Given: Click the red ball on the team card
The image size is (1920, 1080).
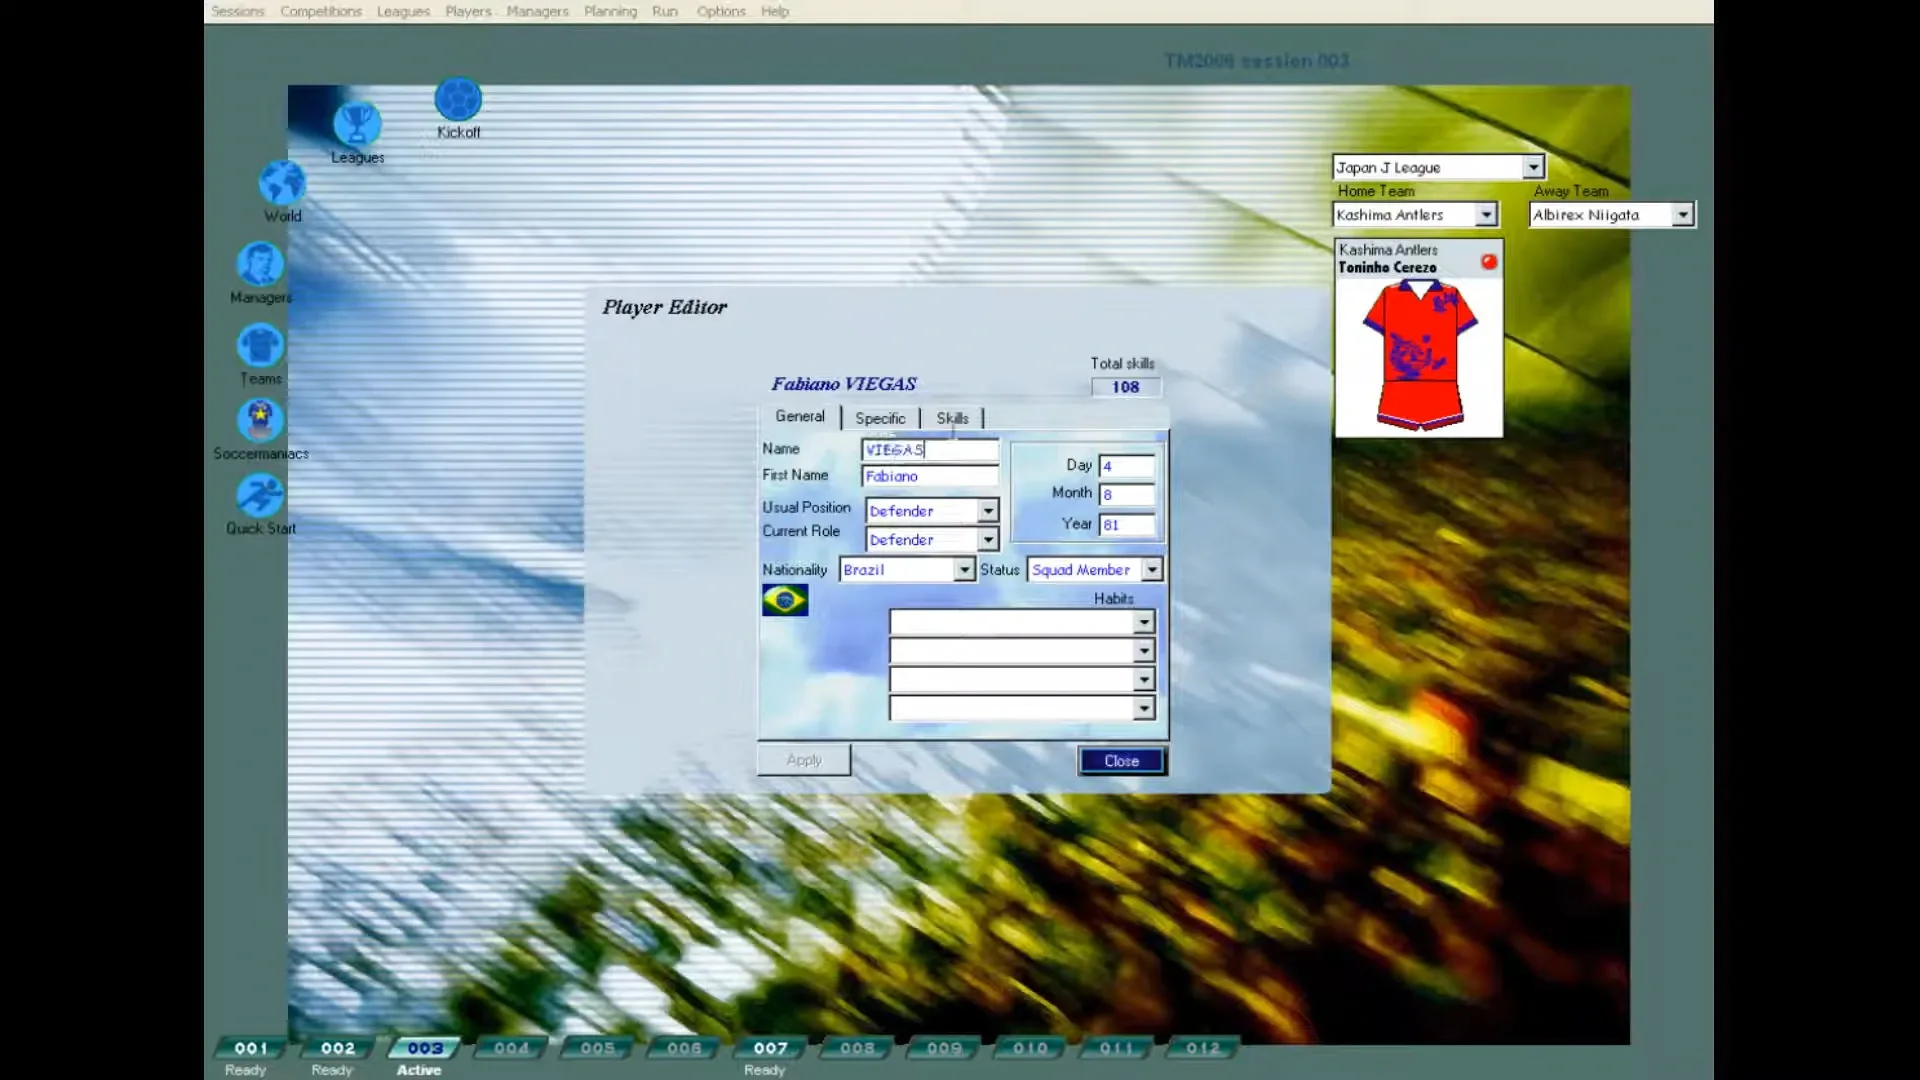Looking at the screenshot, I should [1489, 262].
